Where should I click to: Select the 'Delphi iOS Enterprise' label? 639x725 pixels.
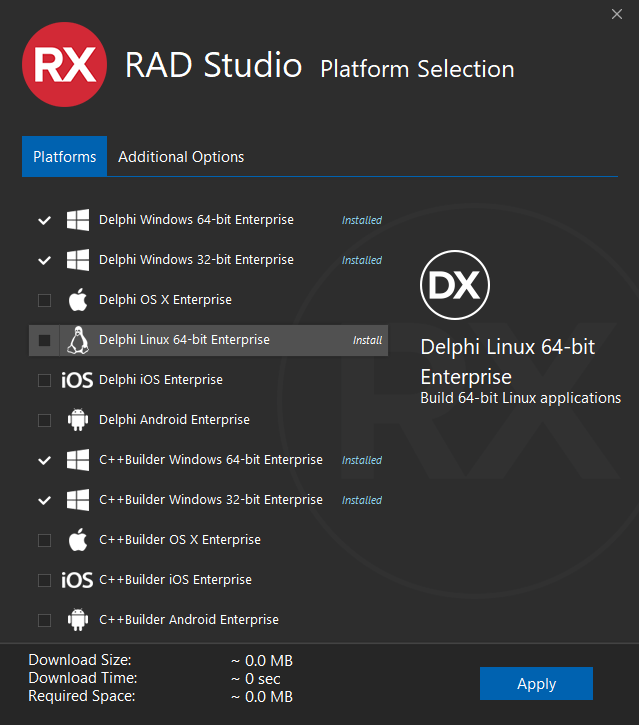tap(161, 380)
